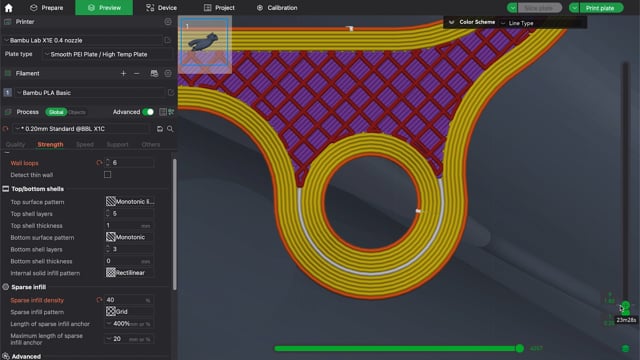The height and width of the screenshot is (360, 640).
Task: Open the 0.20mm Standard process dropdown
Action: point(81,129)
